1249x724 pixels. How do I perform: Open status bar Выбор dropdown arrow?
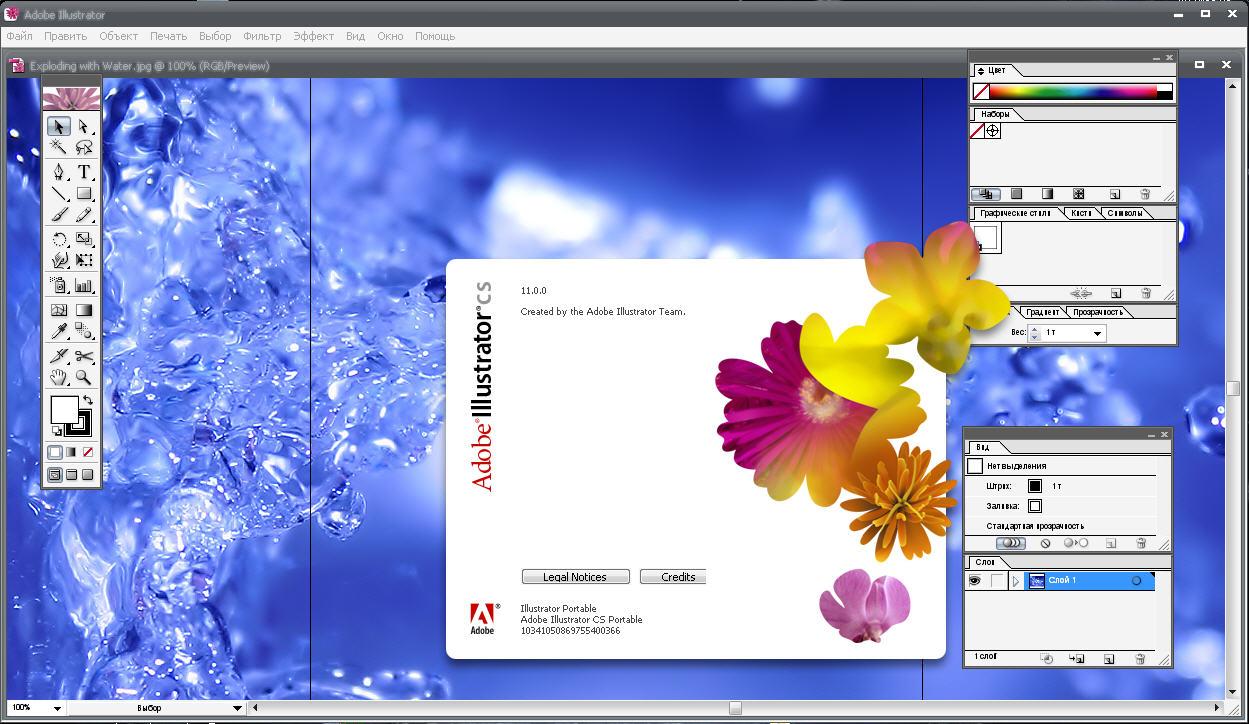point(237,708)
